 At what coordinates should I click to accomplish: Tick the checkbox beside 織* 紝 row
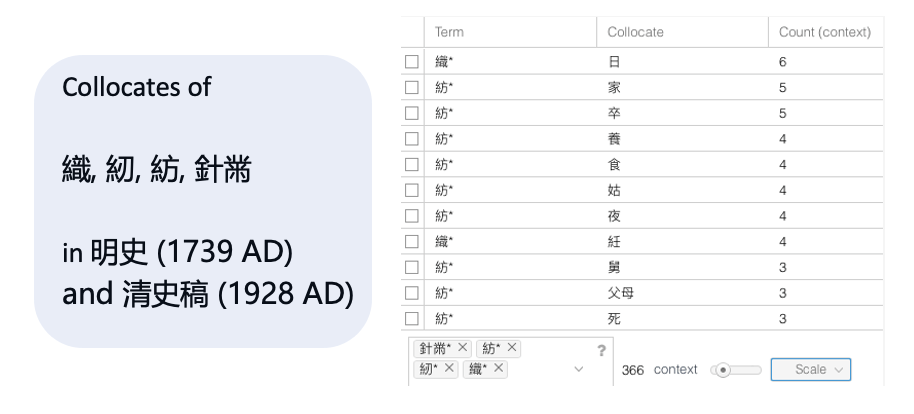[x=412, y=242]
